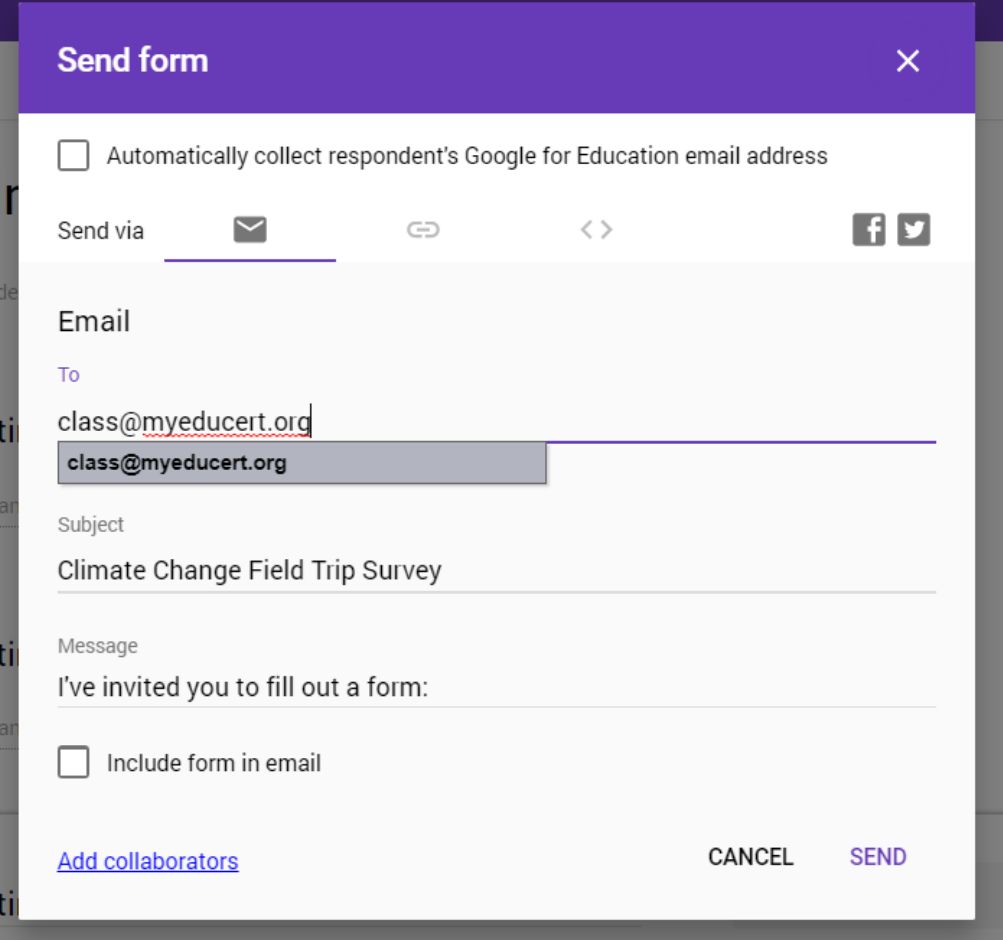Click the Automatically collect email address label

coord(467,156)
